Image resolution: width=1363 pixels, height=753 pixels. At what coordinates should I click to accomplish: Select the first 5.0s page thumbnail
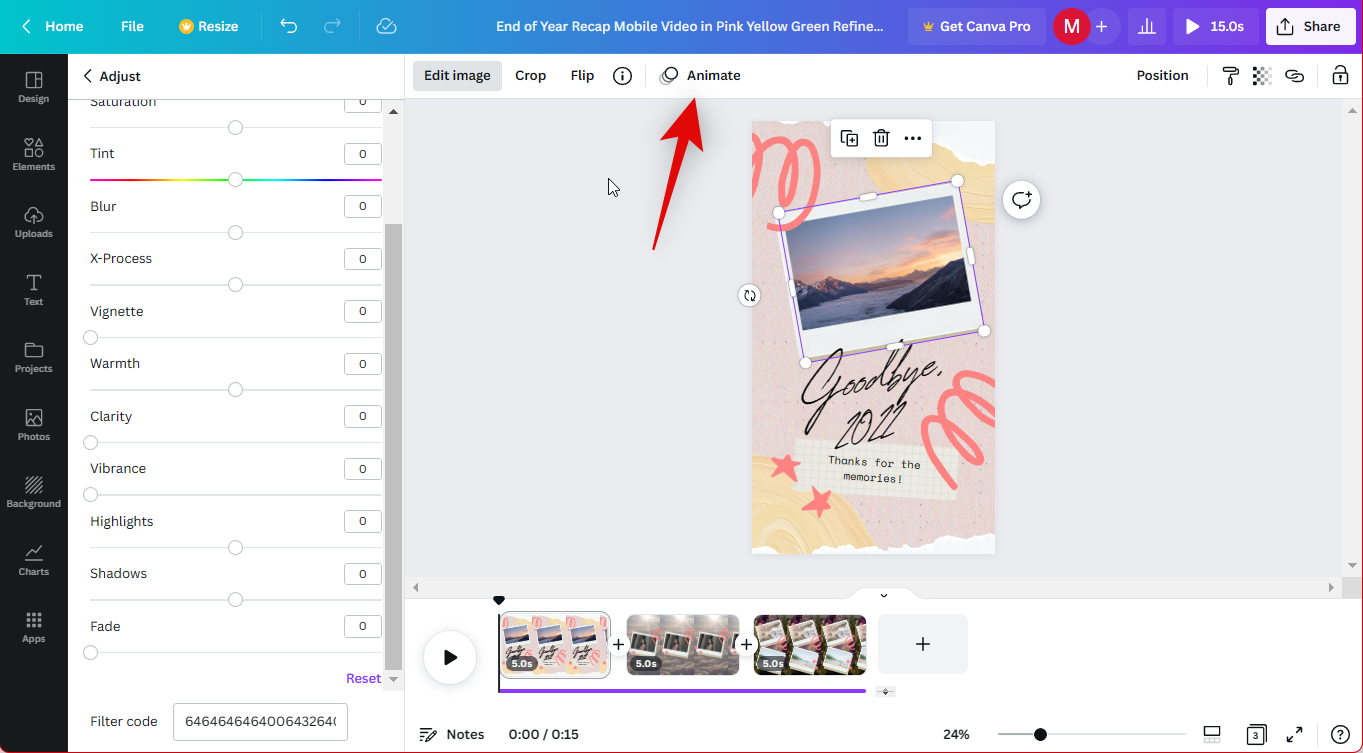point(555,645)
